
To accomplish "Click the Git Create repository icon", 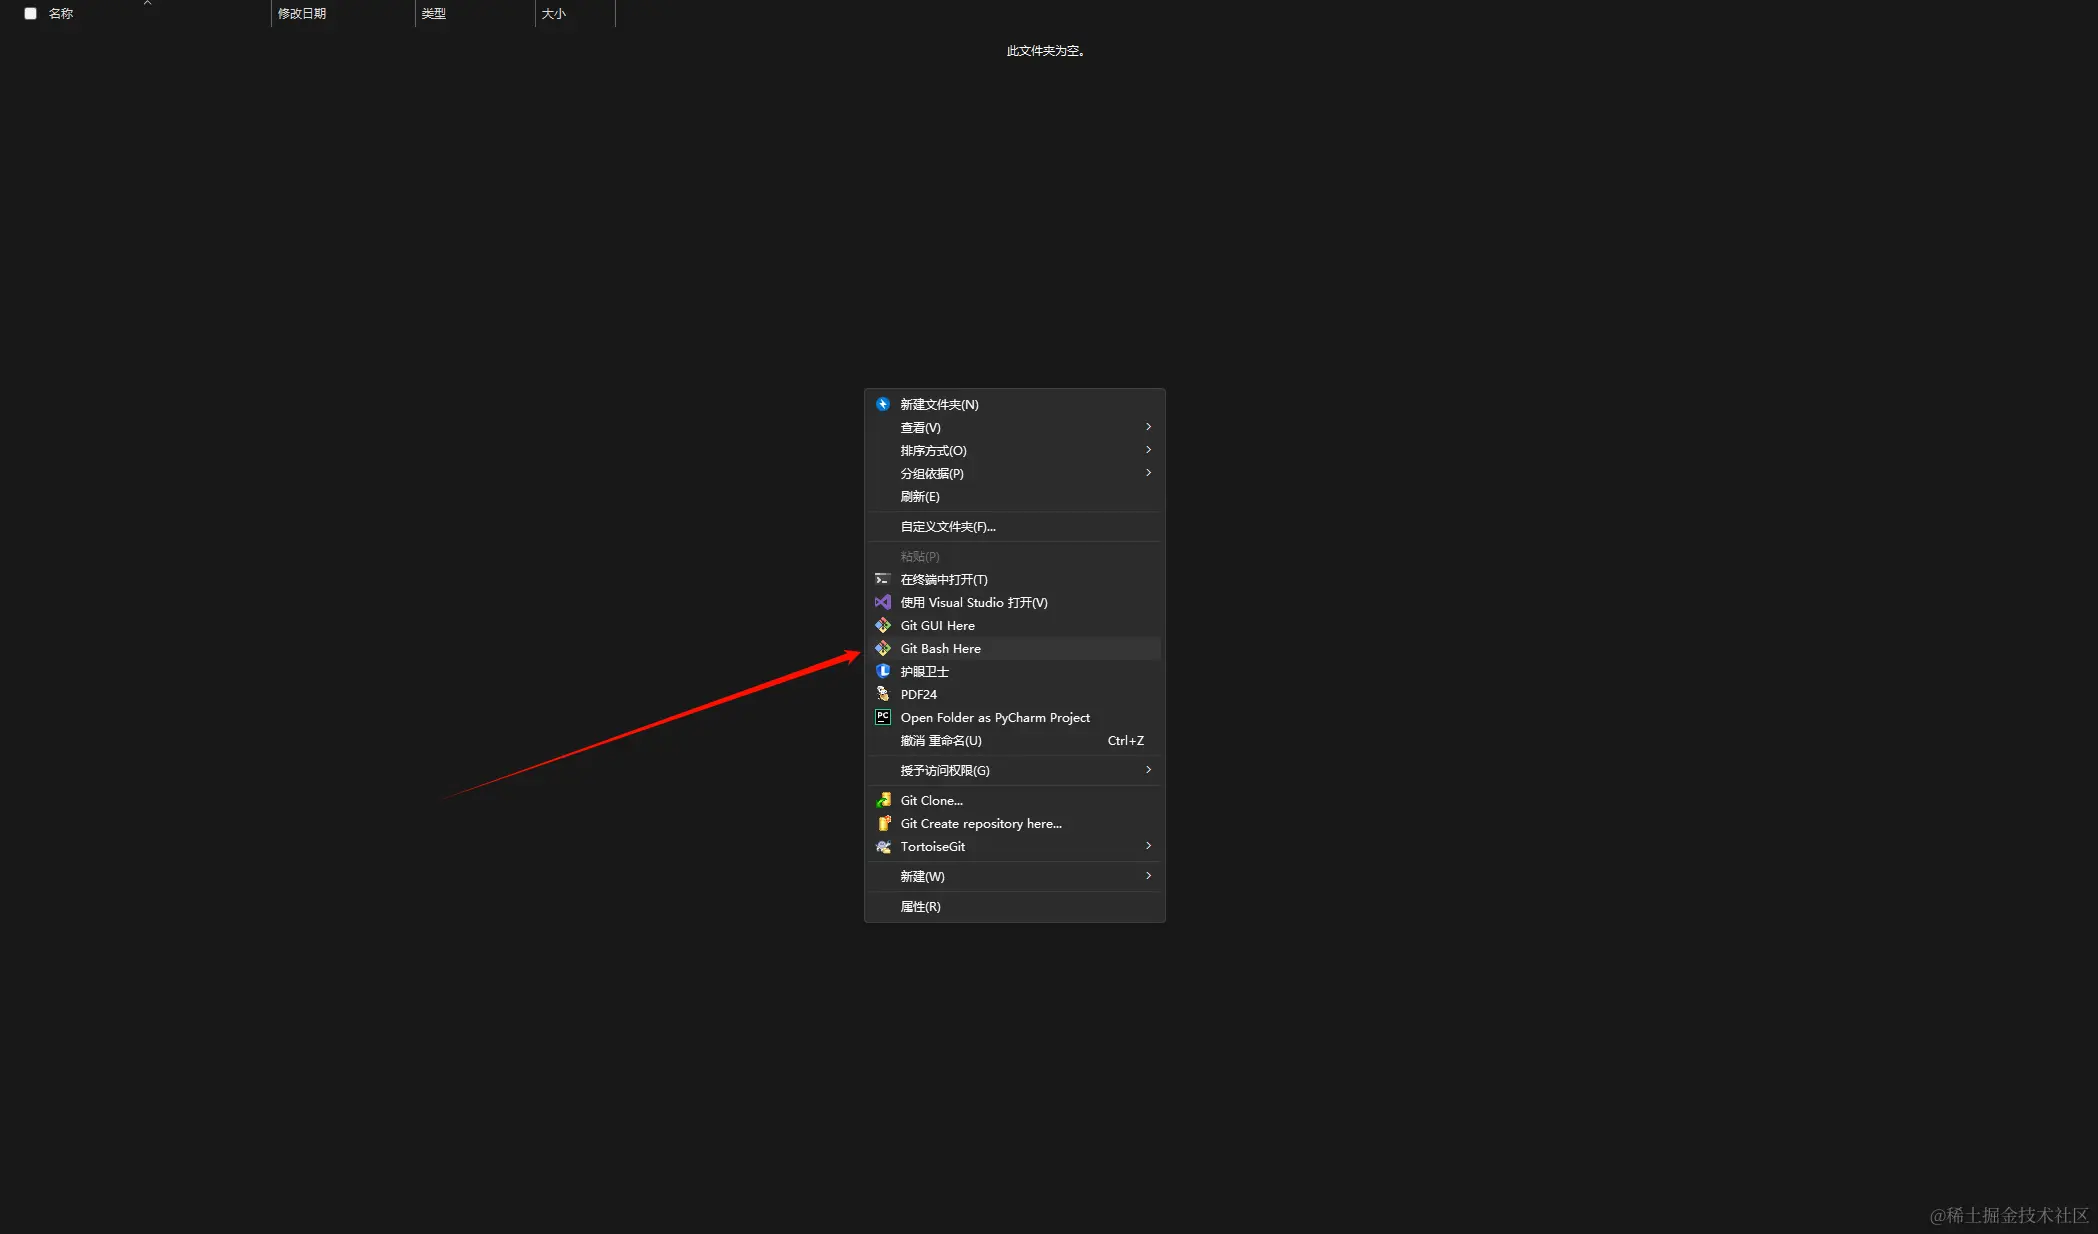I will (883, 824).
